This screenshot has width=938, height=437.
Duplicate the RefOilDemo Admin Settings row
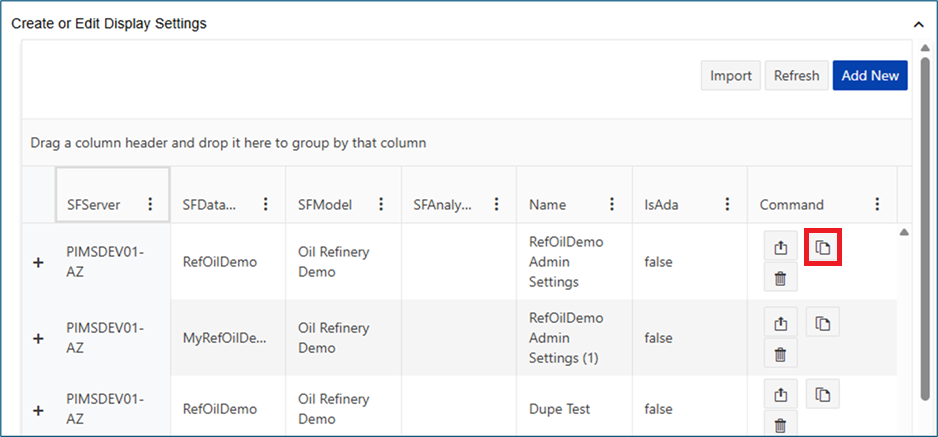(x=822, y=247)
